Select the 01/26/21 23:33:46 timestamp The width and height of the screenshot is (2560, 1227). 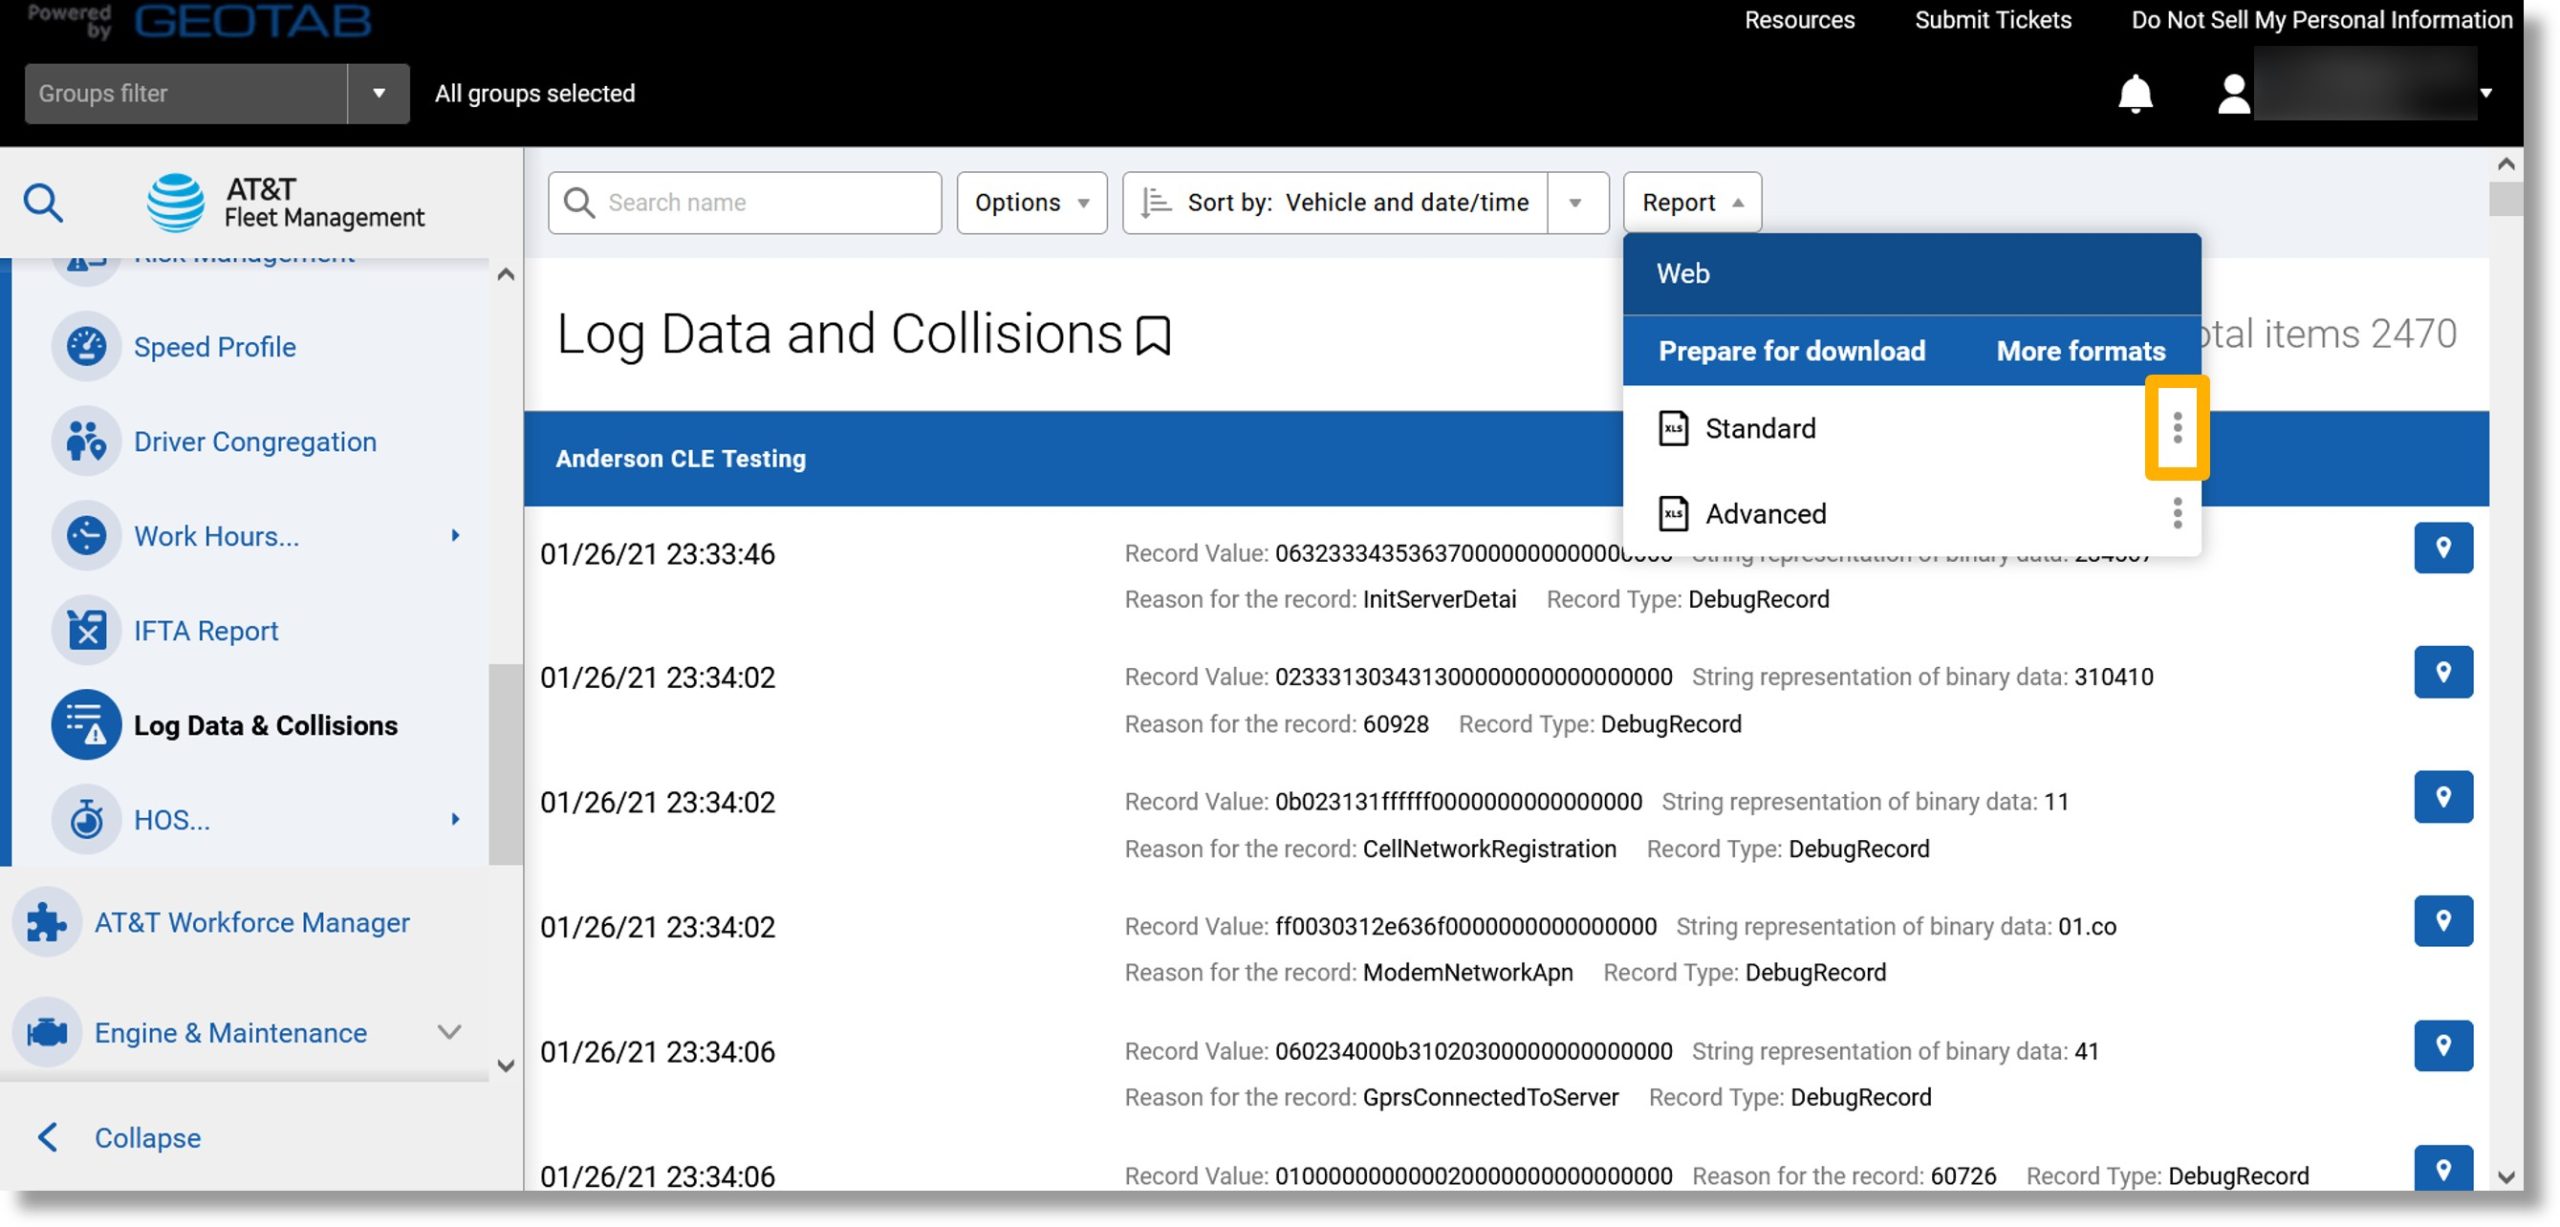point(657,553)
